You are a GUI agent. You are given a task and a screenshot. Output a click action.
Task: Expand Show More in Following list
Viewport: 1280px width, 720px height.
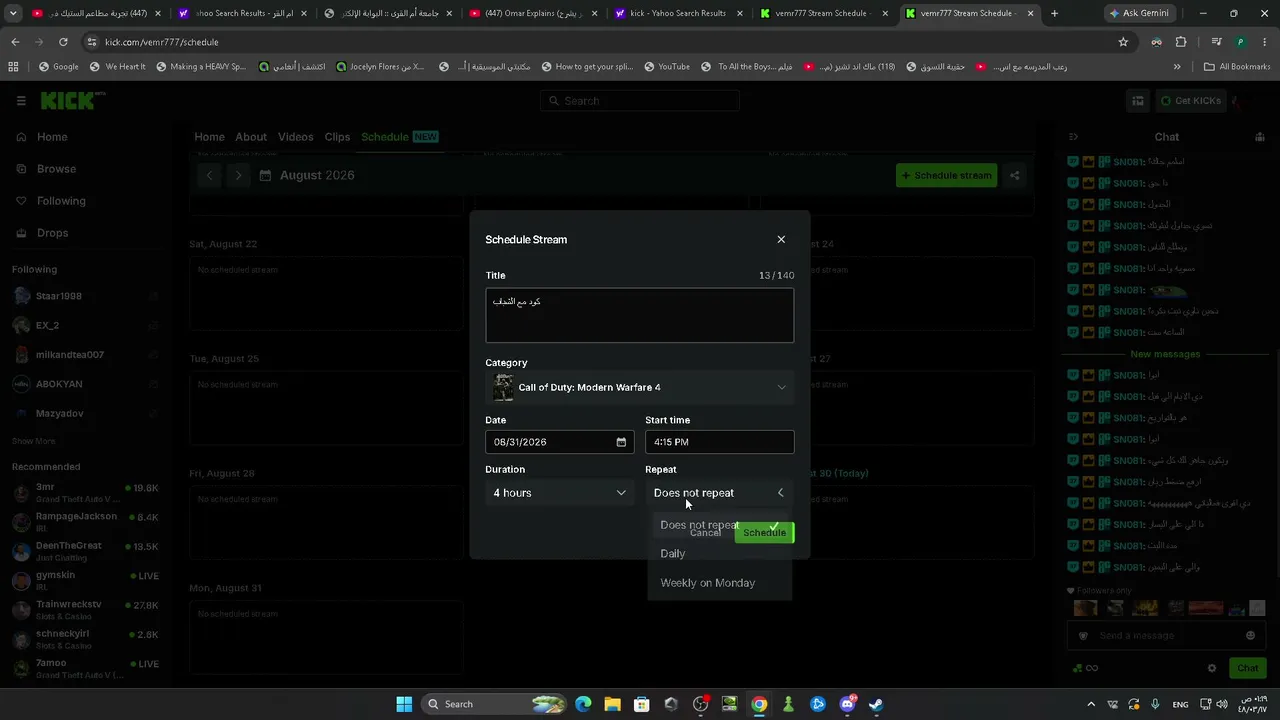34,441
